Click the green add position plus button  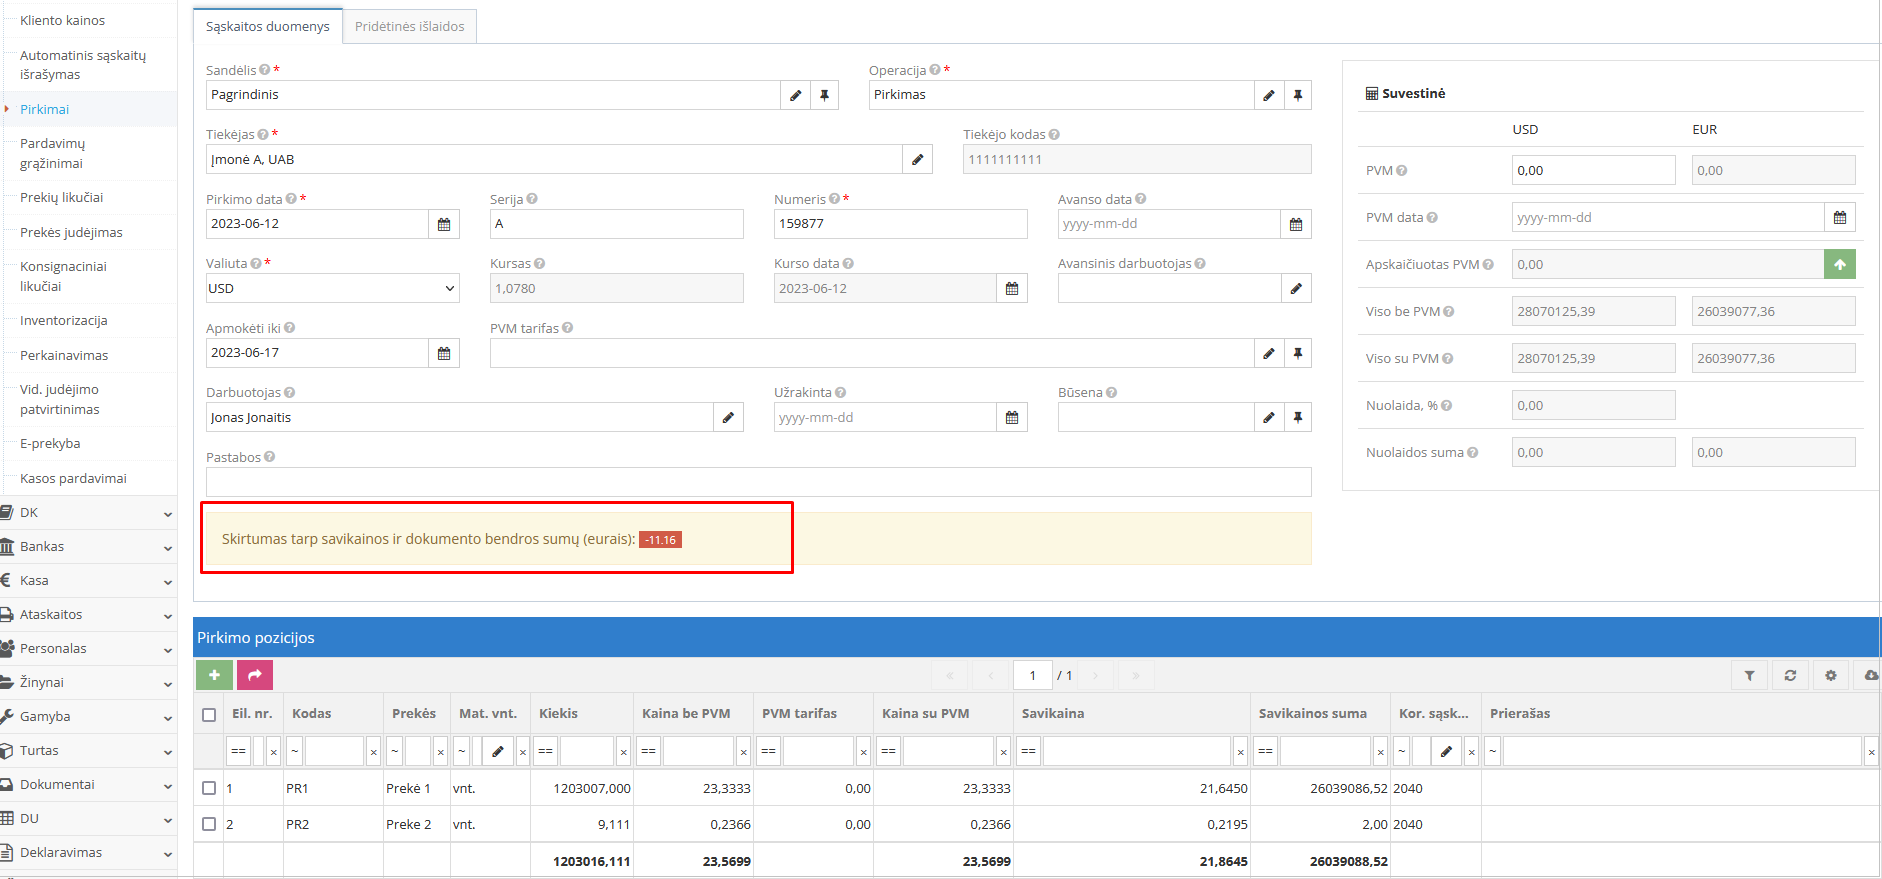214,675
